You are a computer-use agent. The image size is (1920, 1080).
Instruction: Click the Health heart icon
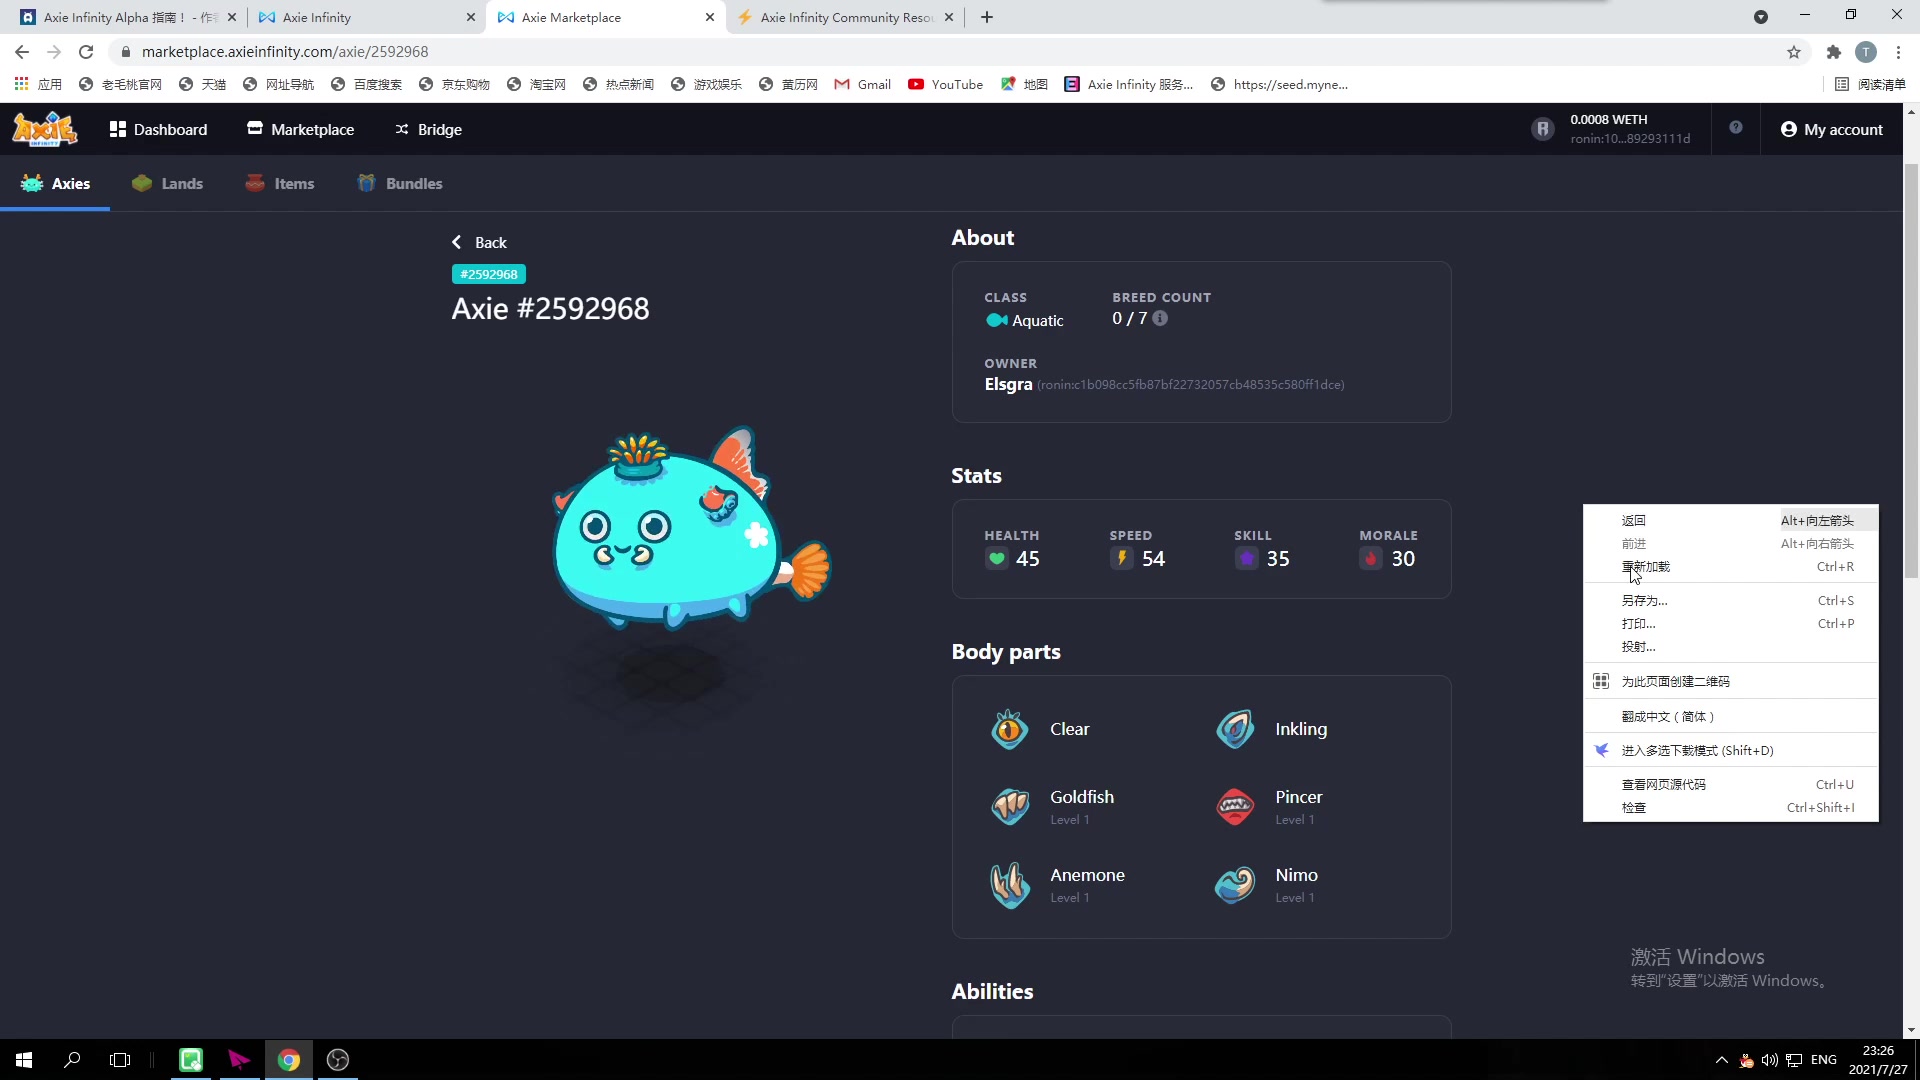997,559
